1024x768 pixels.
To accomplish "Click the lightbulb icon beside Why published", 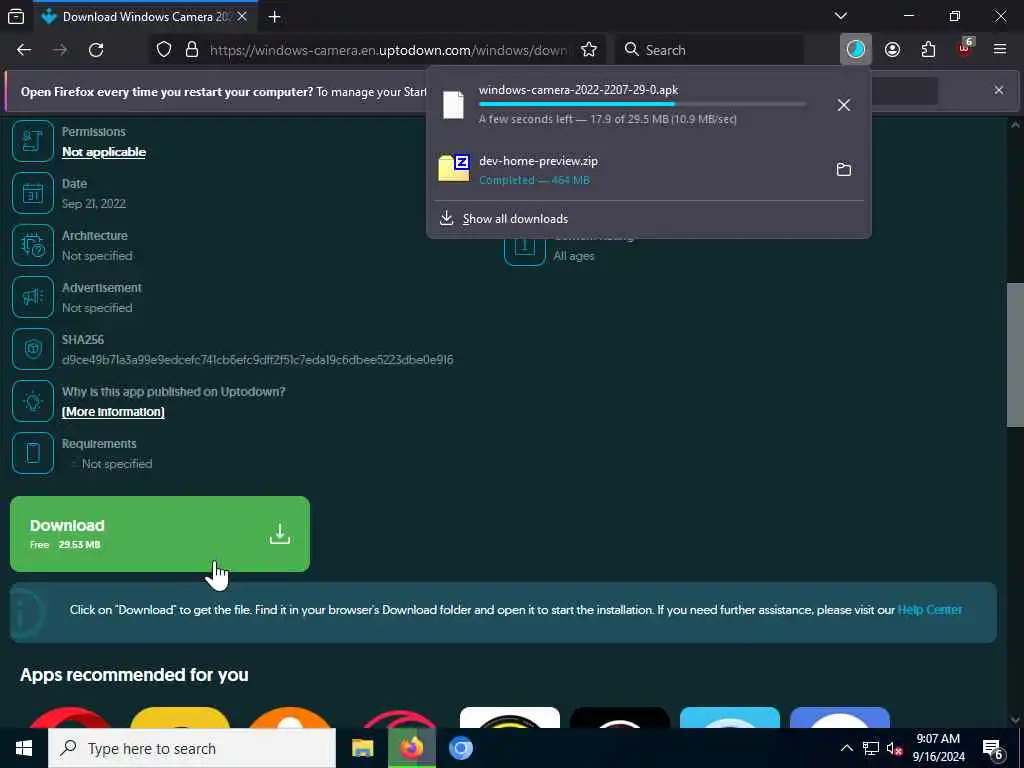I will point(33,401).
